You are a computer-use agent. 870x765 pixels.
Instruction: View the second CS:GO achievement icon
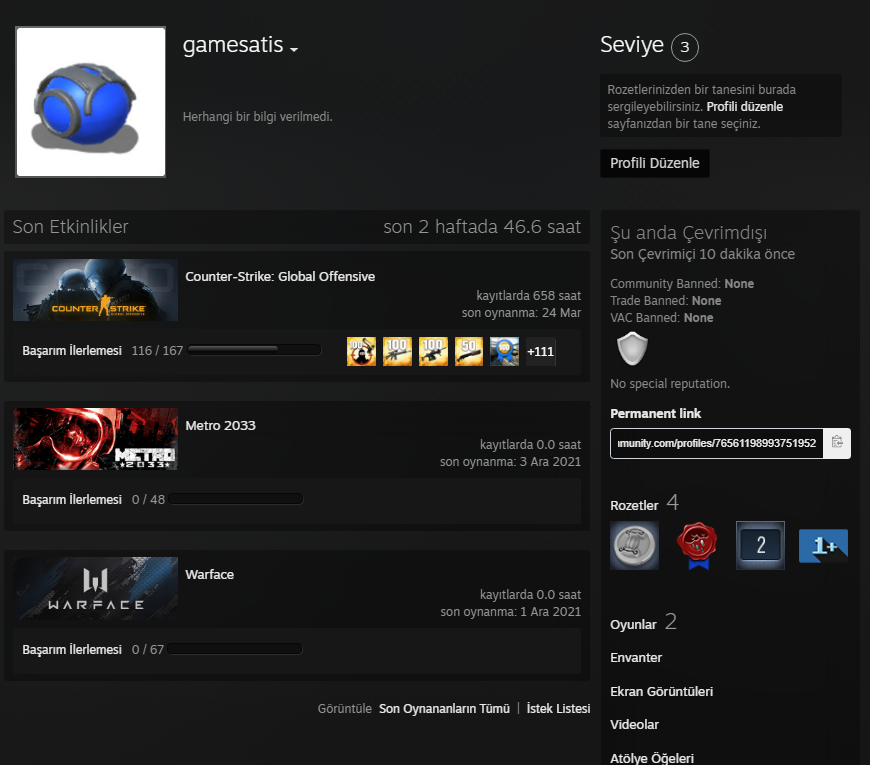397,351
